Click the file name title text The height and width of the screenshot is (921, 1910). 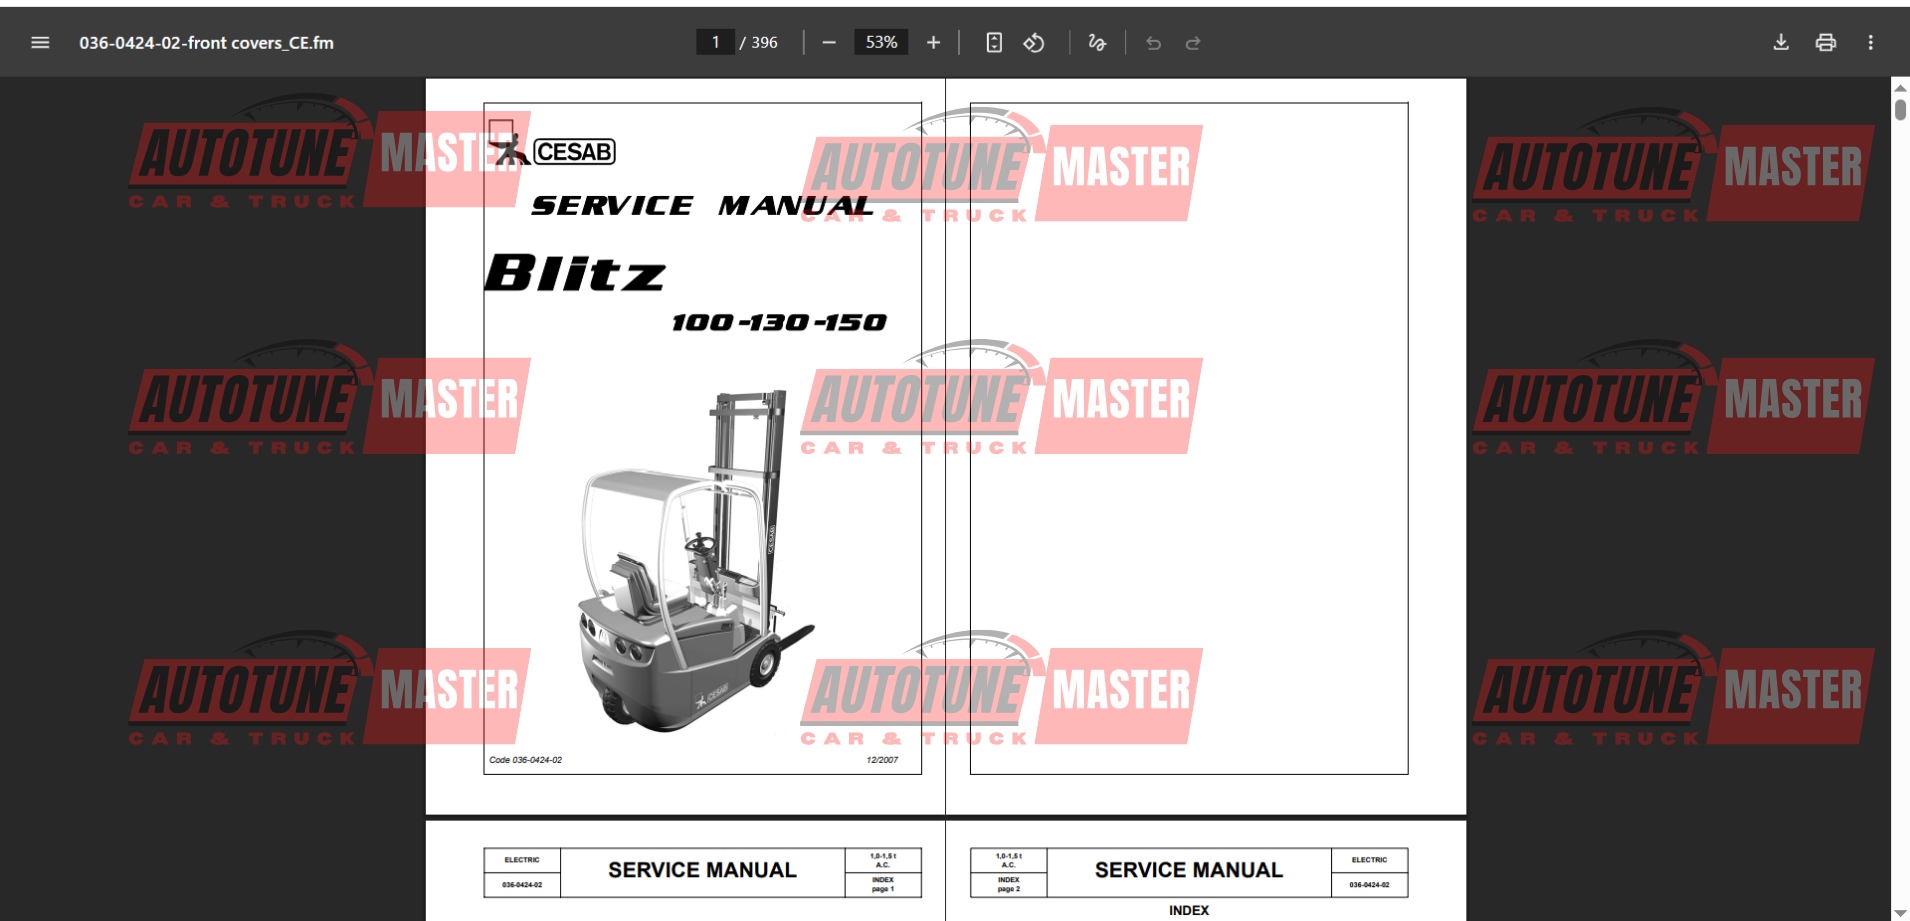tap(206, 43)
